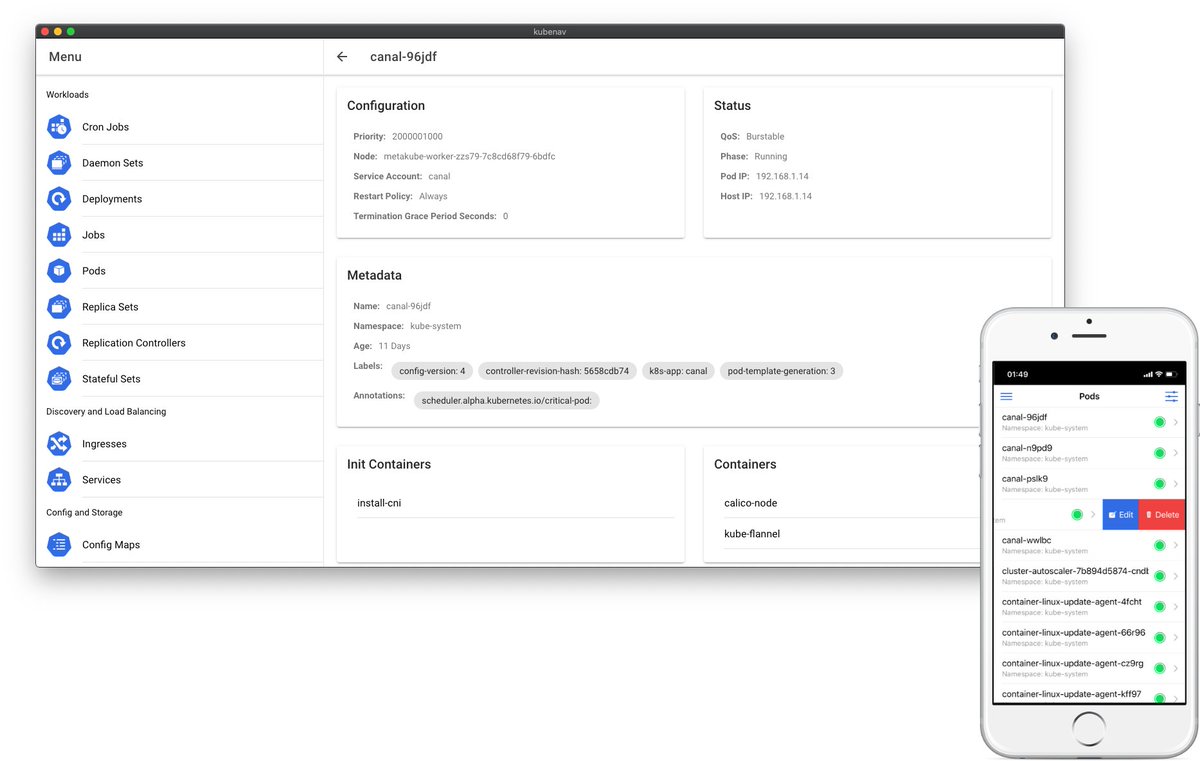Click Stateful Sets label in sidebar
The width and height of the screenshot is (1200, 761).
coord(111,379)
